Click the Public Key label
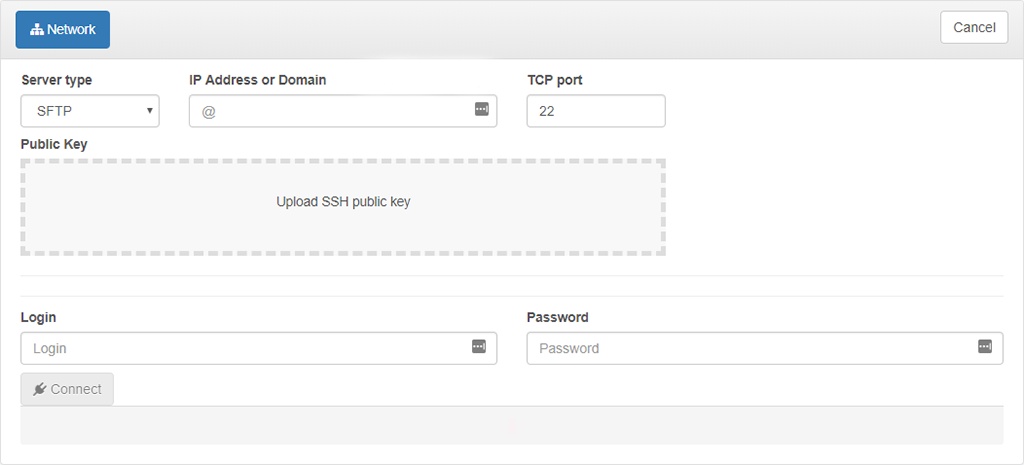The width and height of the screenshot is (1024, 465). [54, 144]
